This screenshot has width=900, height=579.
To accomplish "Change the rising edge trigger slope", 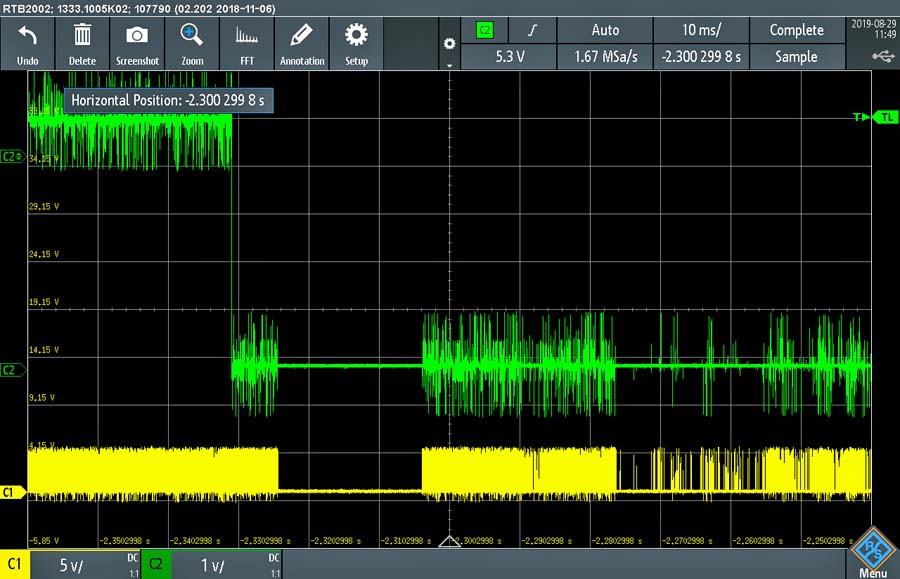I will 533,30.
